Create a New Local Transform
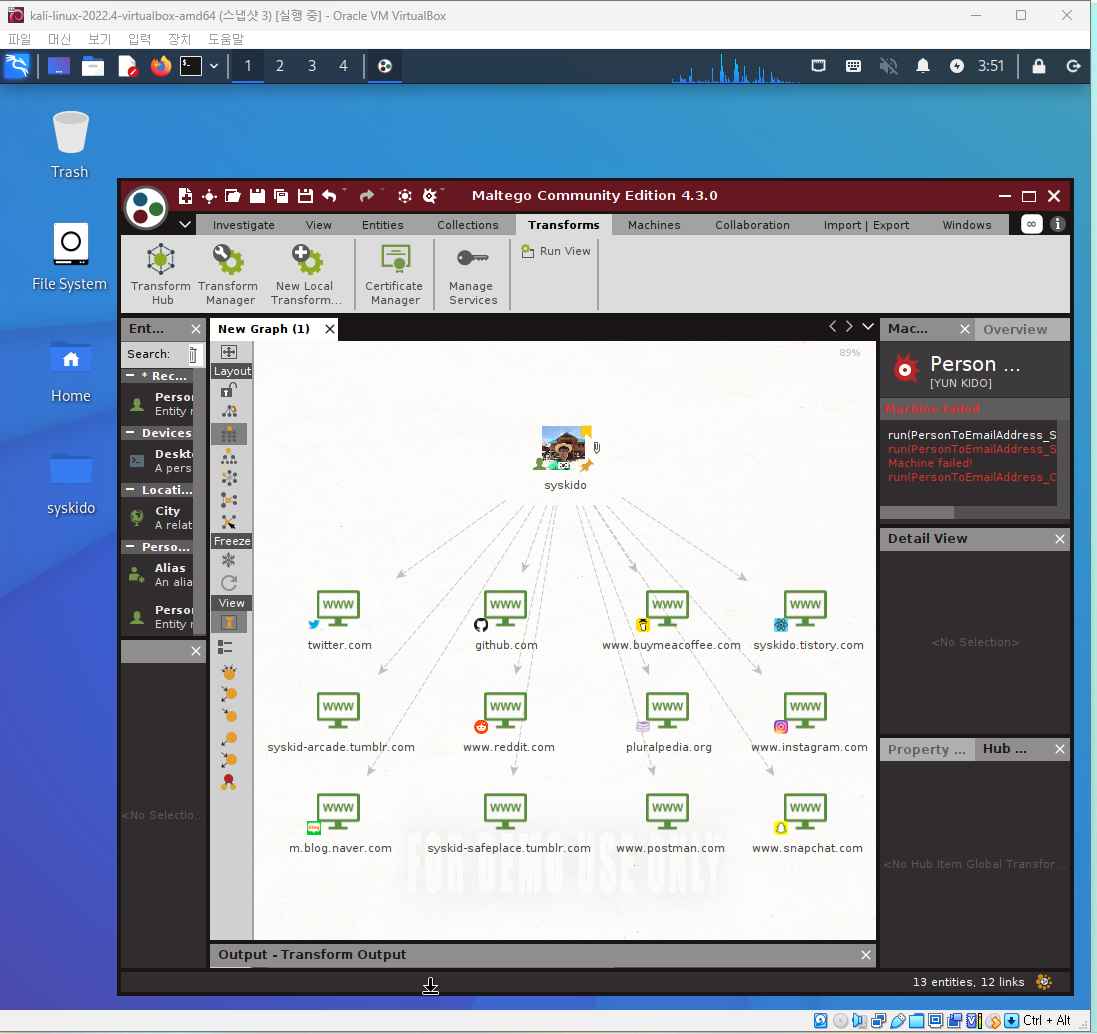 pyautogui.click(x=306, y=274)
